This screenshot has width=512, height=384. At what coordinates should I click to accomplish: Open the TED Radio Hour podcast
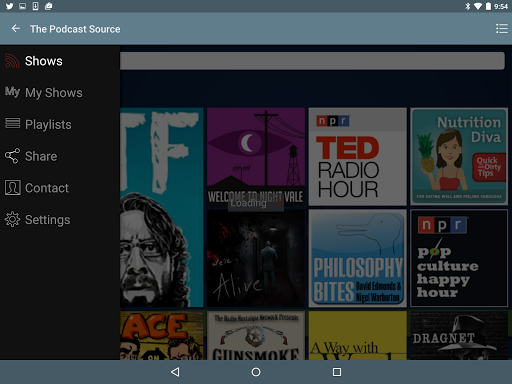(x=358, y=157)
